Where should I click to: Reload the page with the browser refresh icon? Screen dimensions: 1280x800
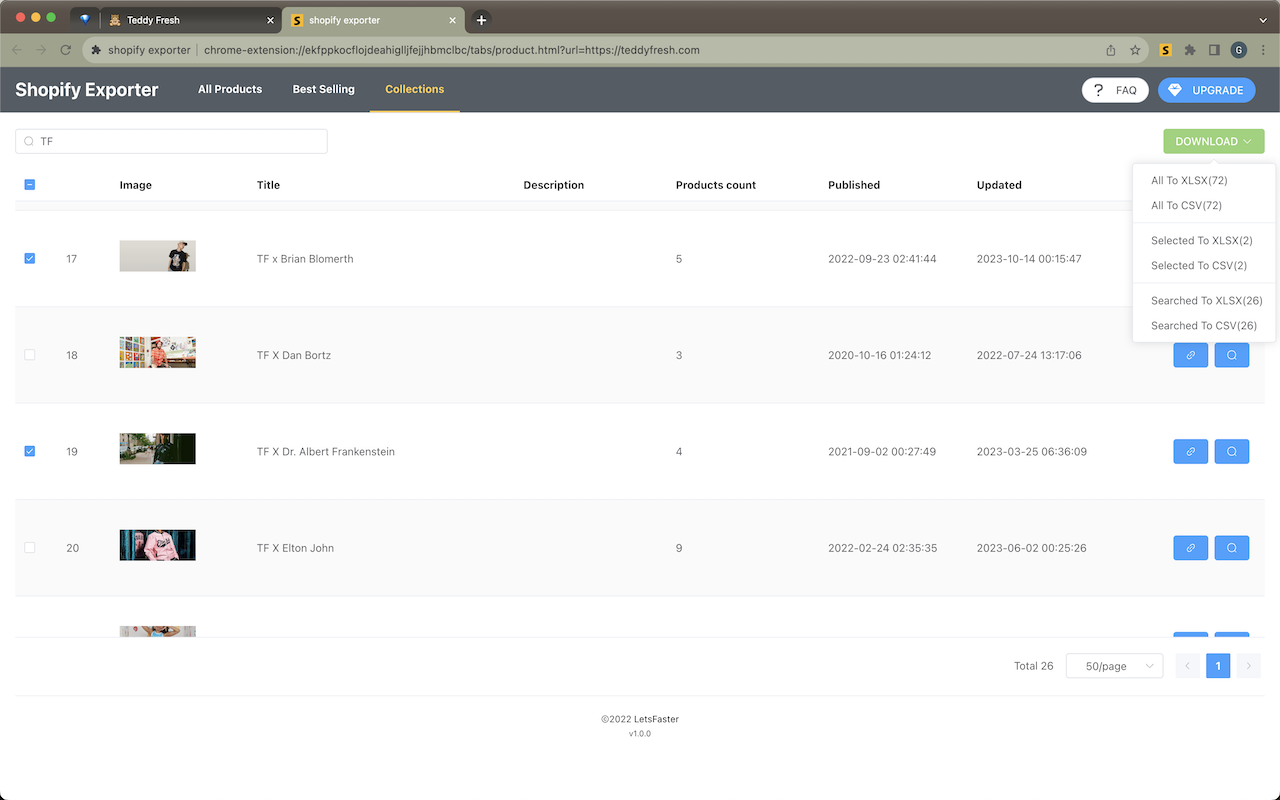66,50
